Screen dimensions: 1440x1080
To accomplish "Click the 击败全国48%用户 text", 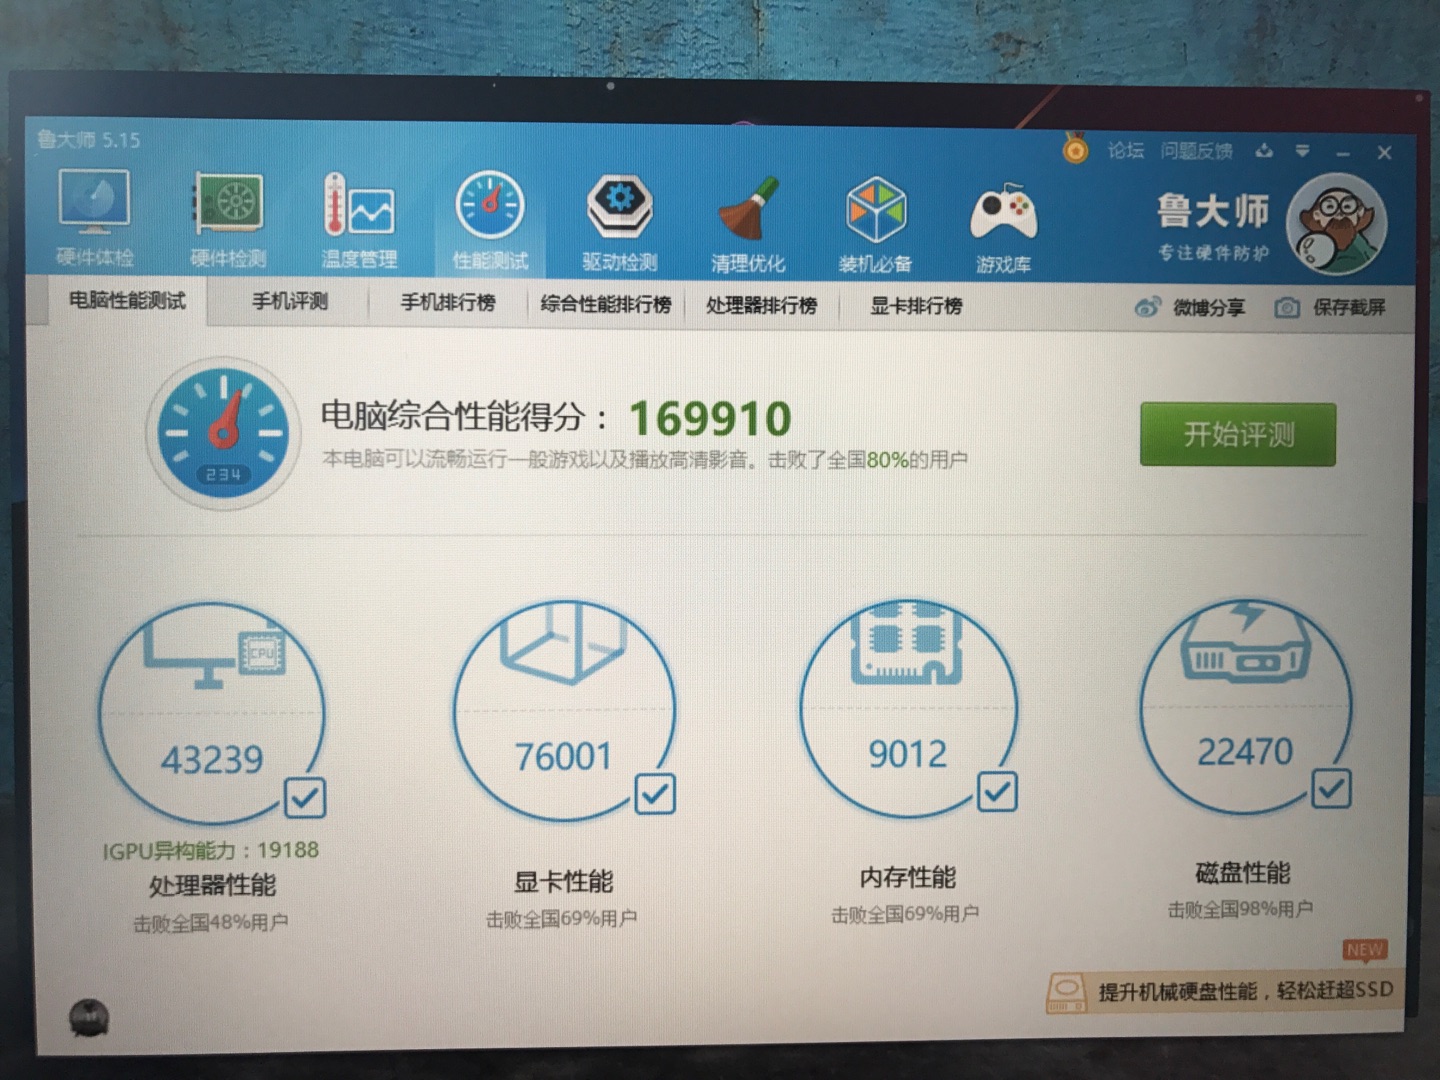I will [210, 923].
